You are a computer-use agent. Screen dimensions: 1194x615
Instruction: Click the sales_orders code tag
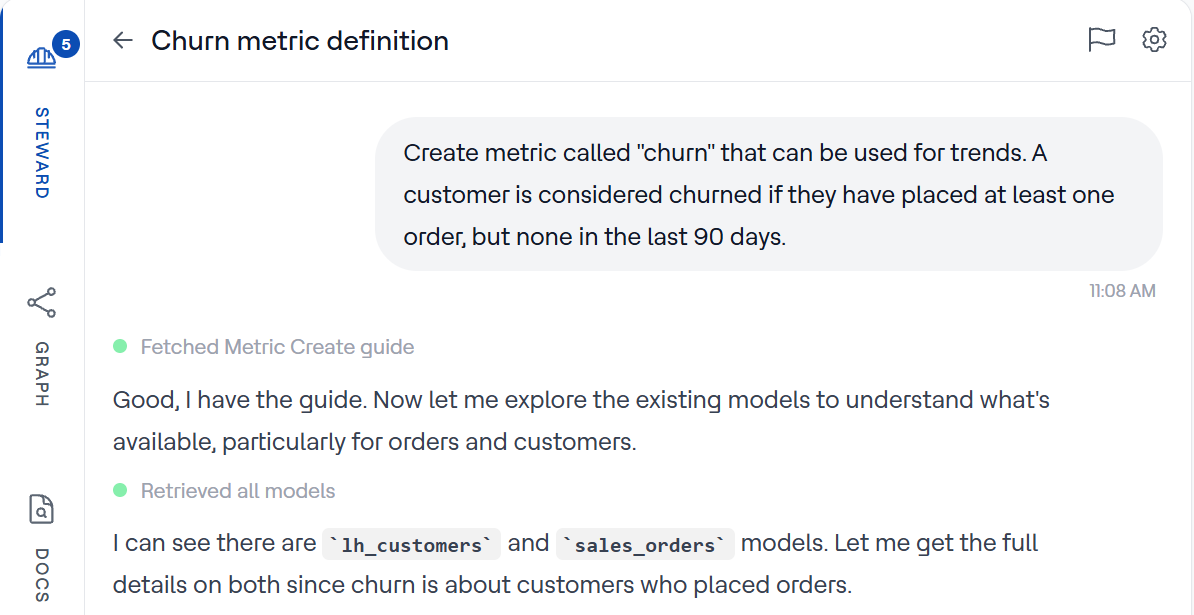pos(646,544)
